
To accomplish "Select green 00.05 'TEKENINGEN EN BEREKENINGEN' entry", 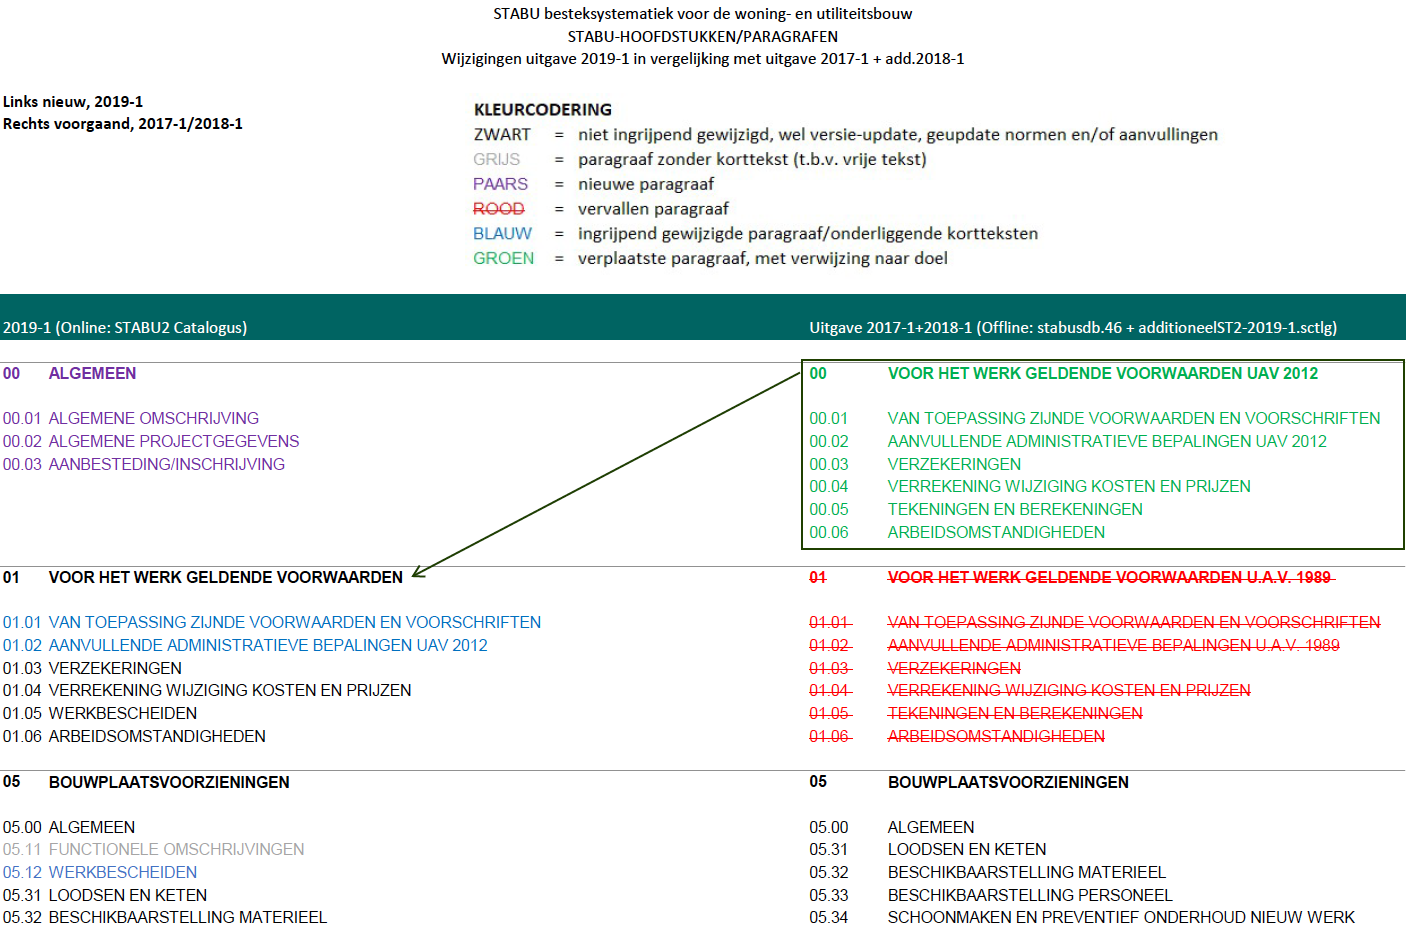I will (1015, 510).
